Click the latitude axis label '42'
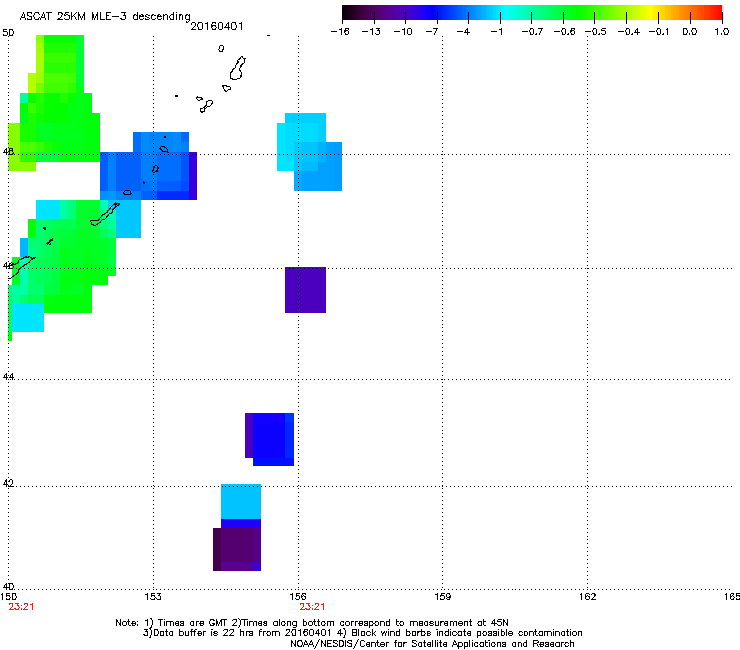The width and height of the screenshot is (740, 650). tap(8, 483)
